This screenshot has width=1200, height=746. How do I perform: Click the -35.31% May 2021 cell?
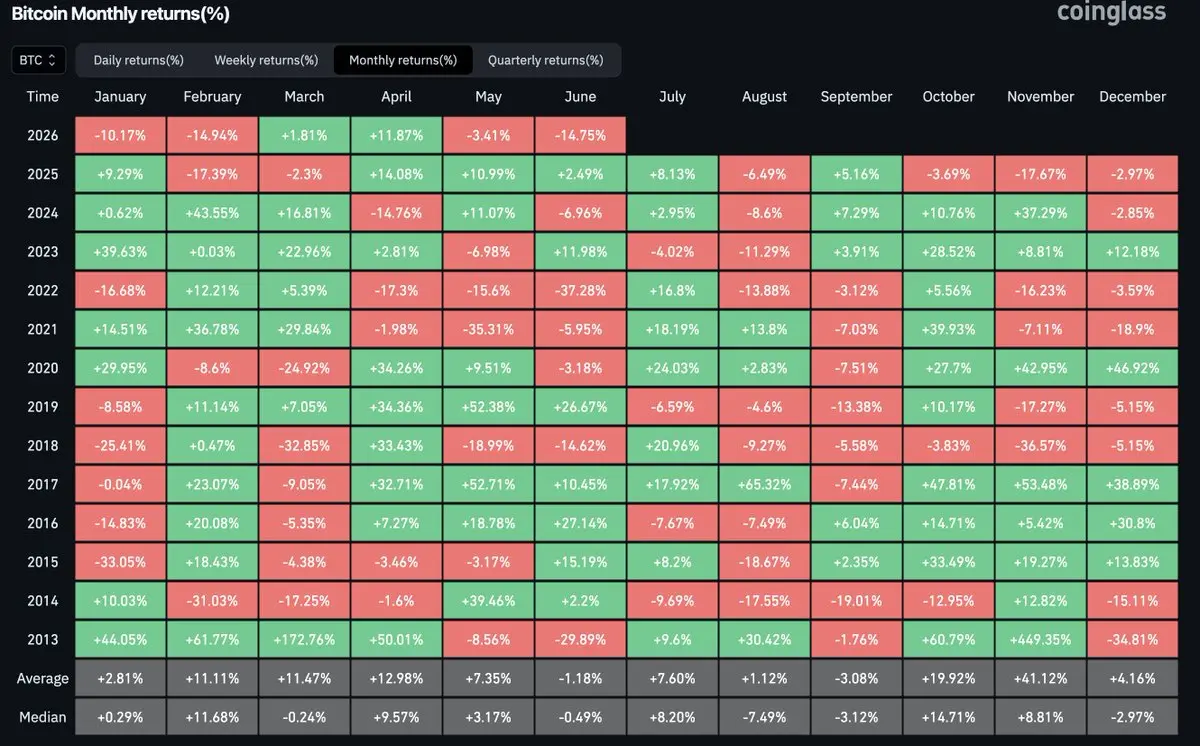[488, 329]
